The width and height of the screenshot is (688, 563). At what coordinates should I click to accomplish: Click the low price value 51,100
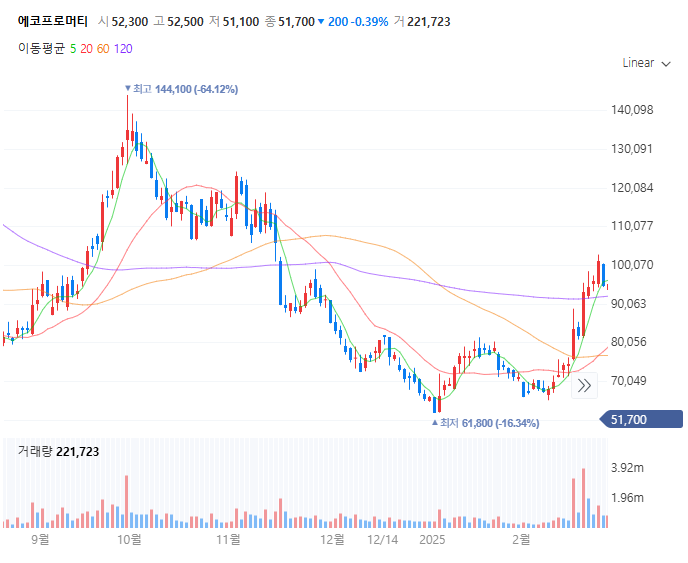pos(241,22)
